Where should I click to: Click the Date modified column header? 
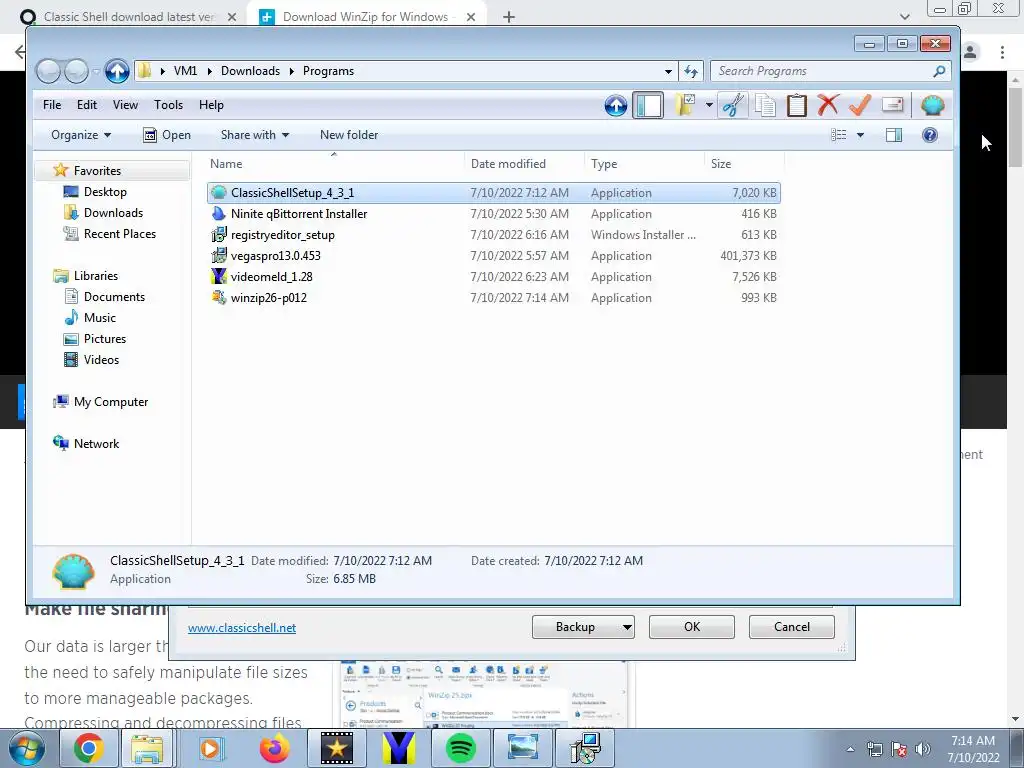tap(524, 164)
